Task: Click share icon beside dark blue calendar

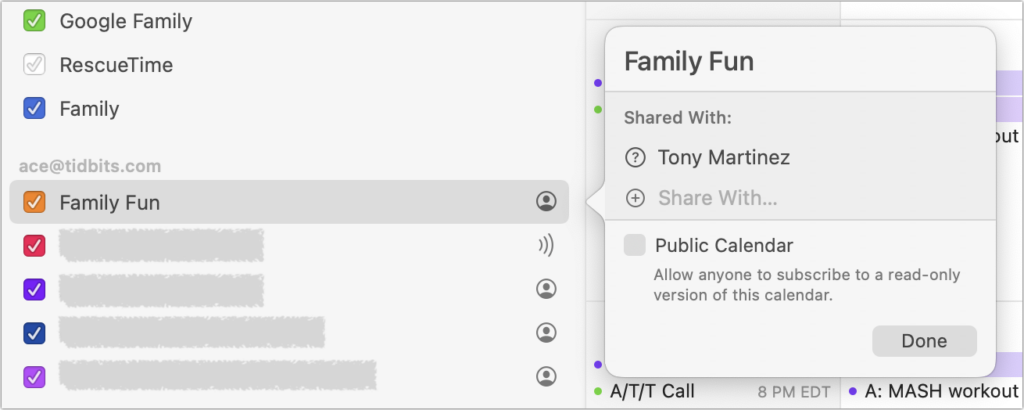Action: pyautogui.click(x=546, y=333)
